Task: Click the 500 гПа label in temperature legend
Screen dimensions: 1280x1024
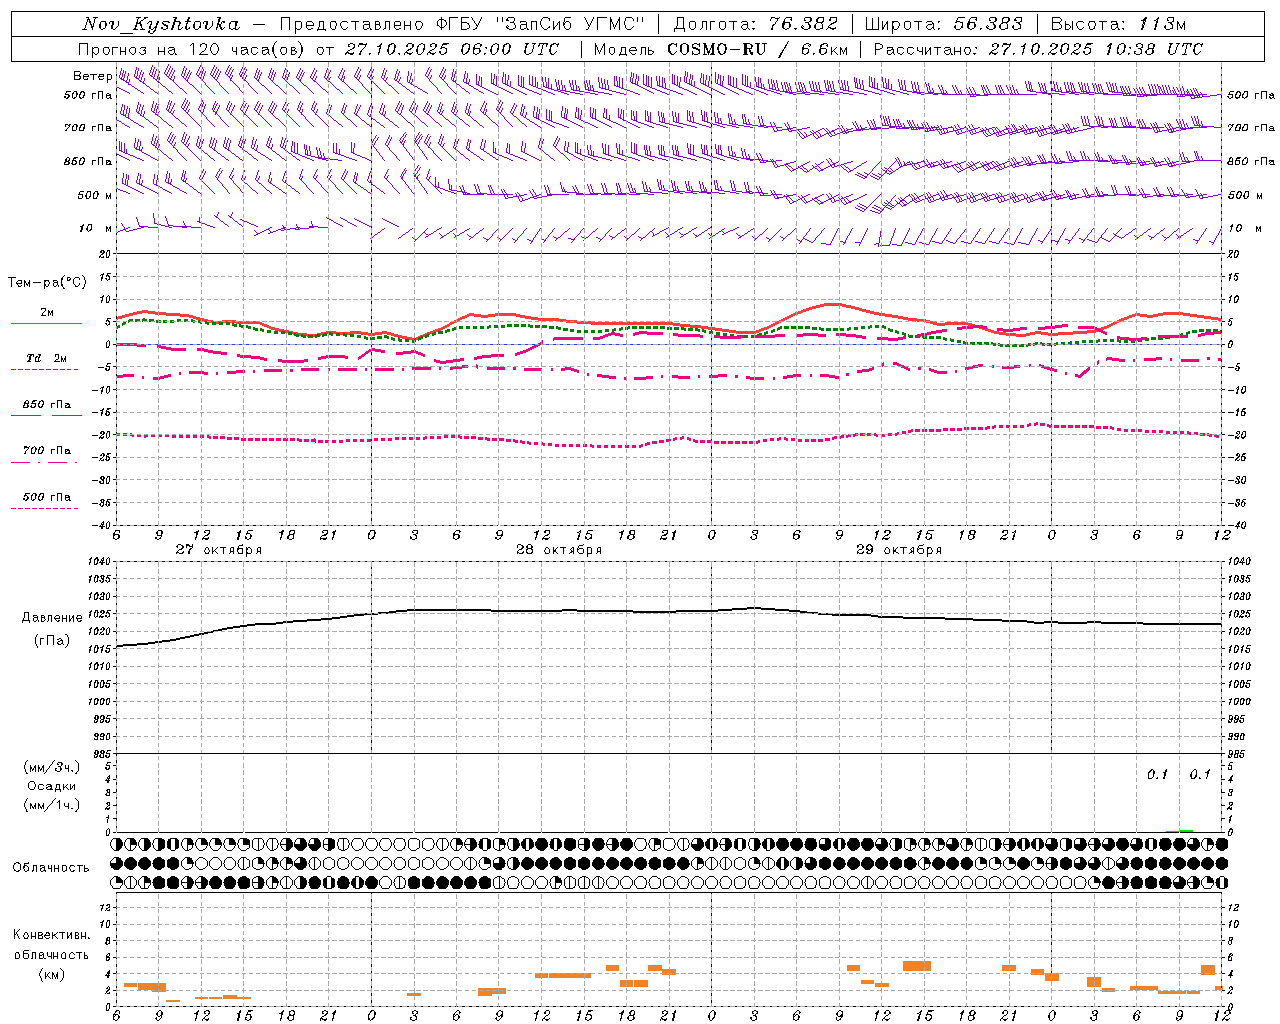Action: 46,497
